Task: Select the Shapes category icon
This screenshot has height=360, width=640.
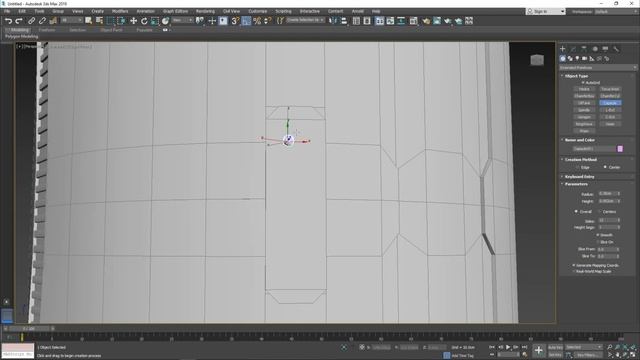Action: tap(570, 59)
